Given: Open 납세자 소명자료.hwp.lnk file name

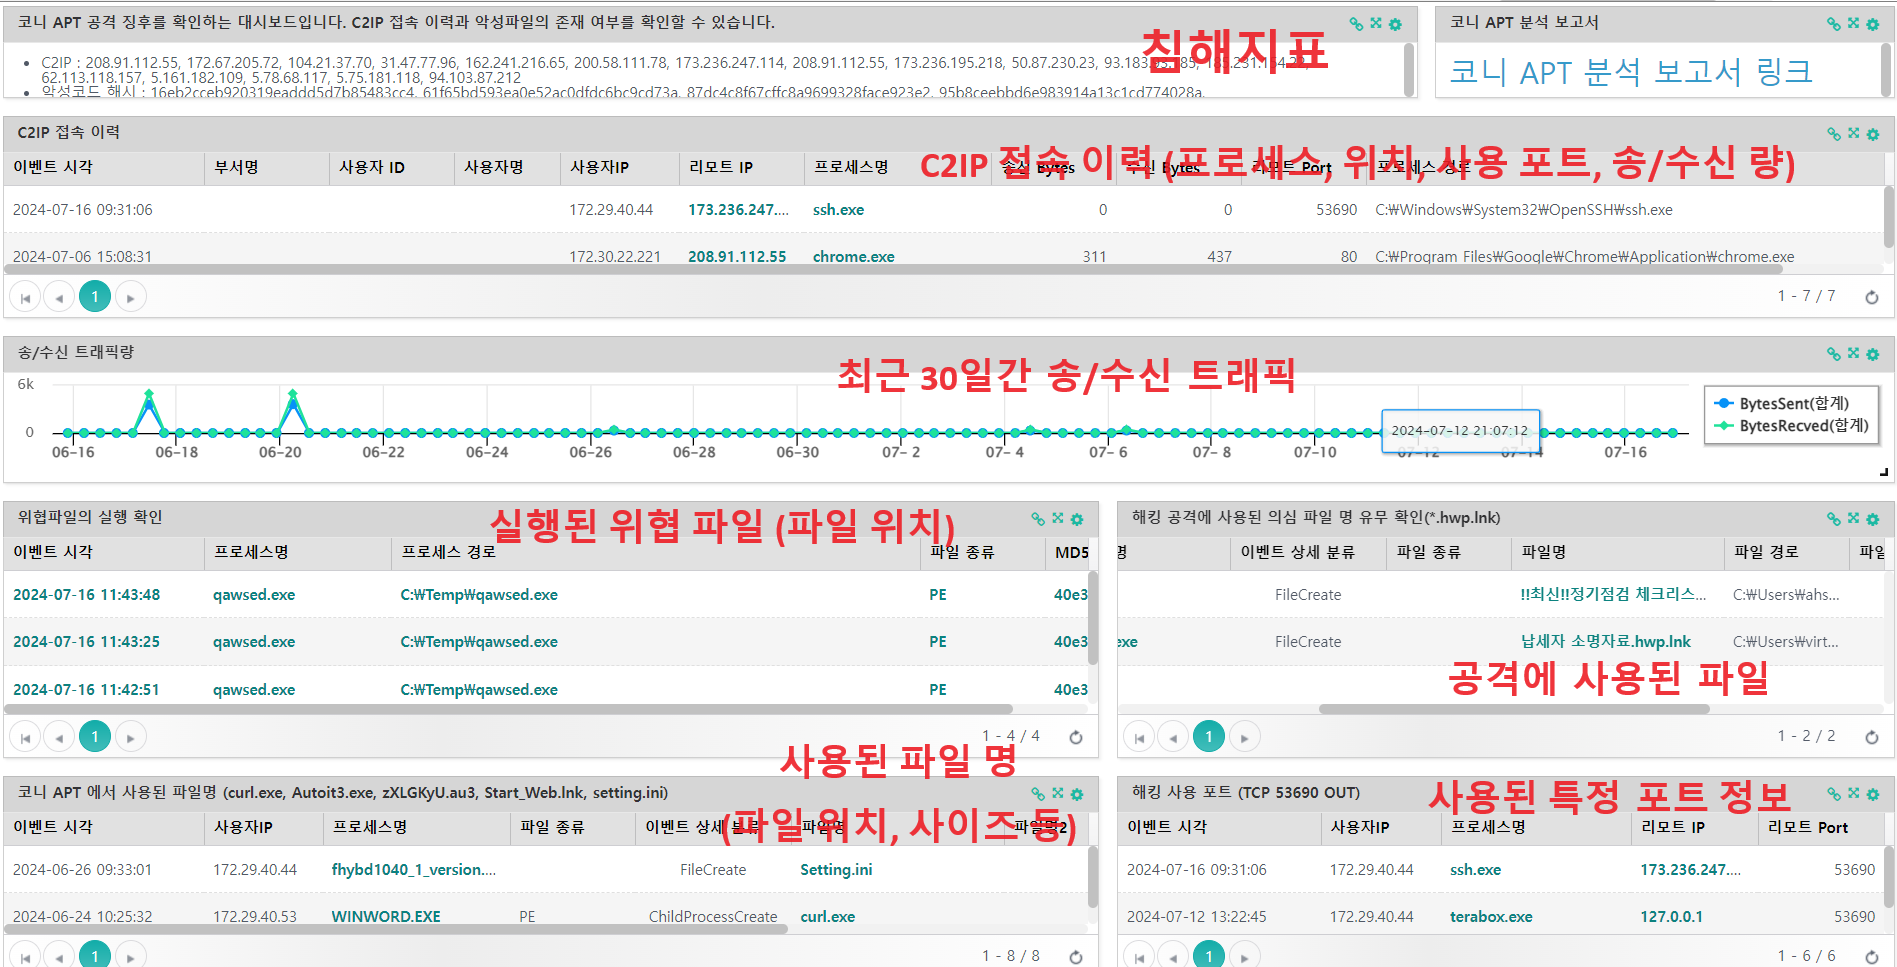Looking at the screenshot, I should coord(1606,642).
